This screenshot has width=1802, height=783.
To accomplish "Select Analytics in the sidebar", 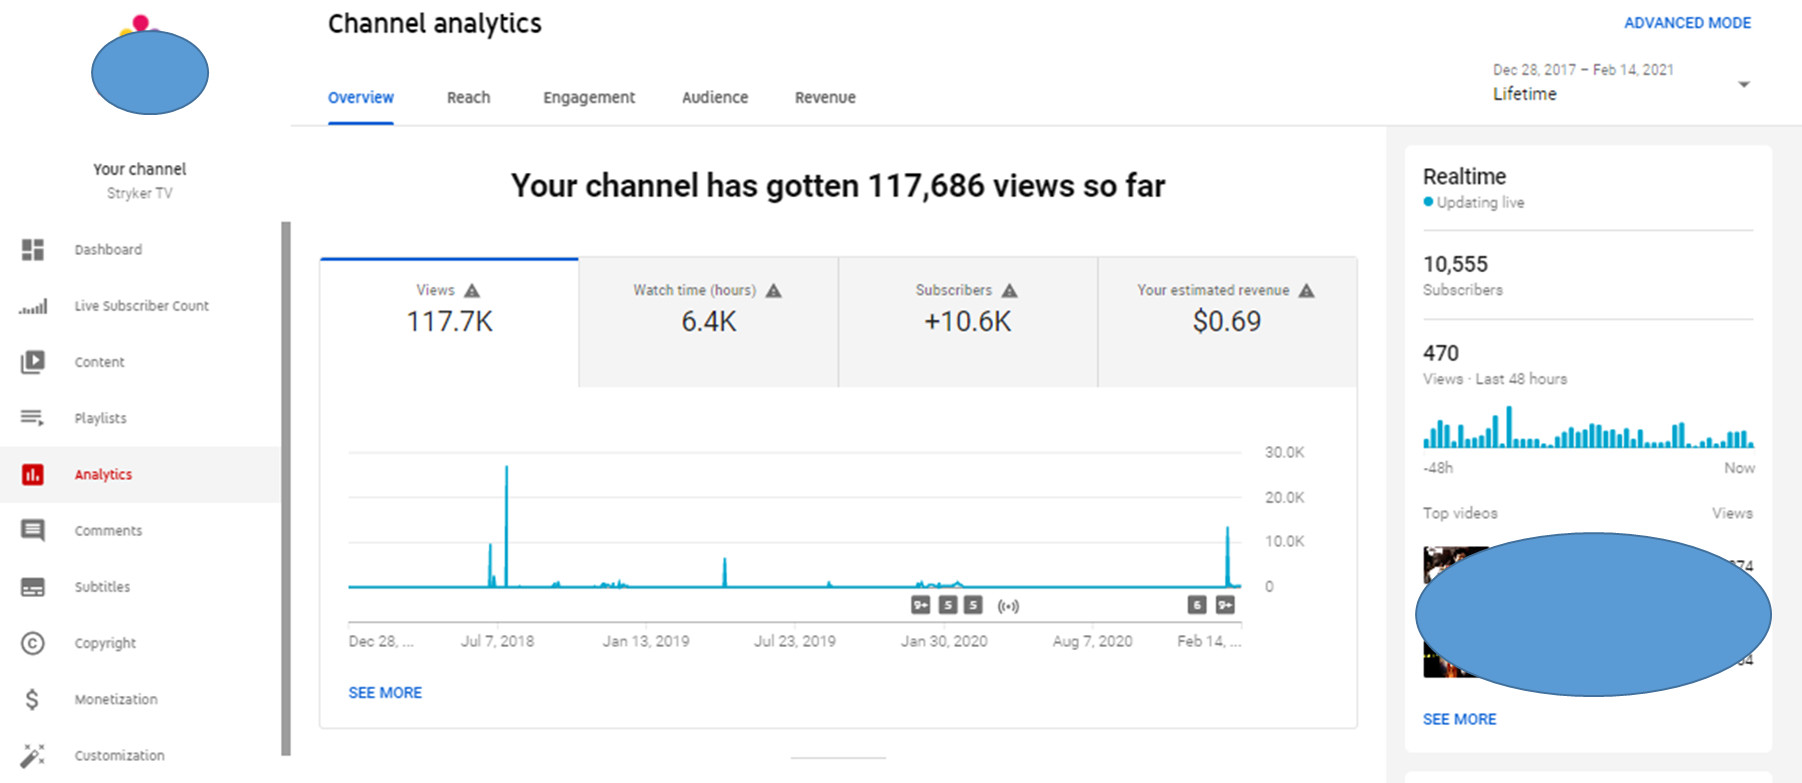I will [103, 474].
